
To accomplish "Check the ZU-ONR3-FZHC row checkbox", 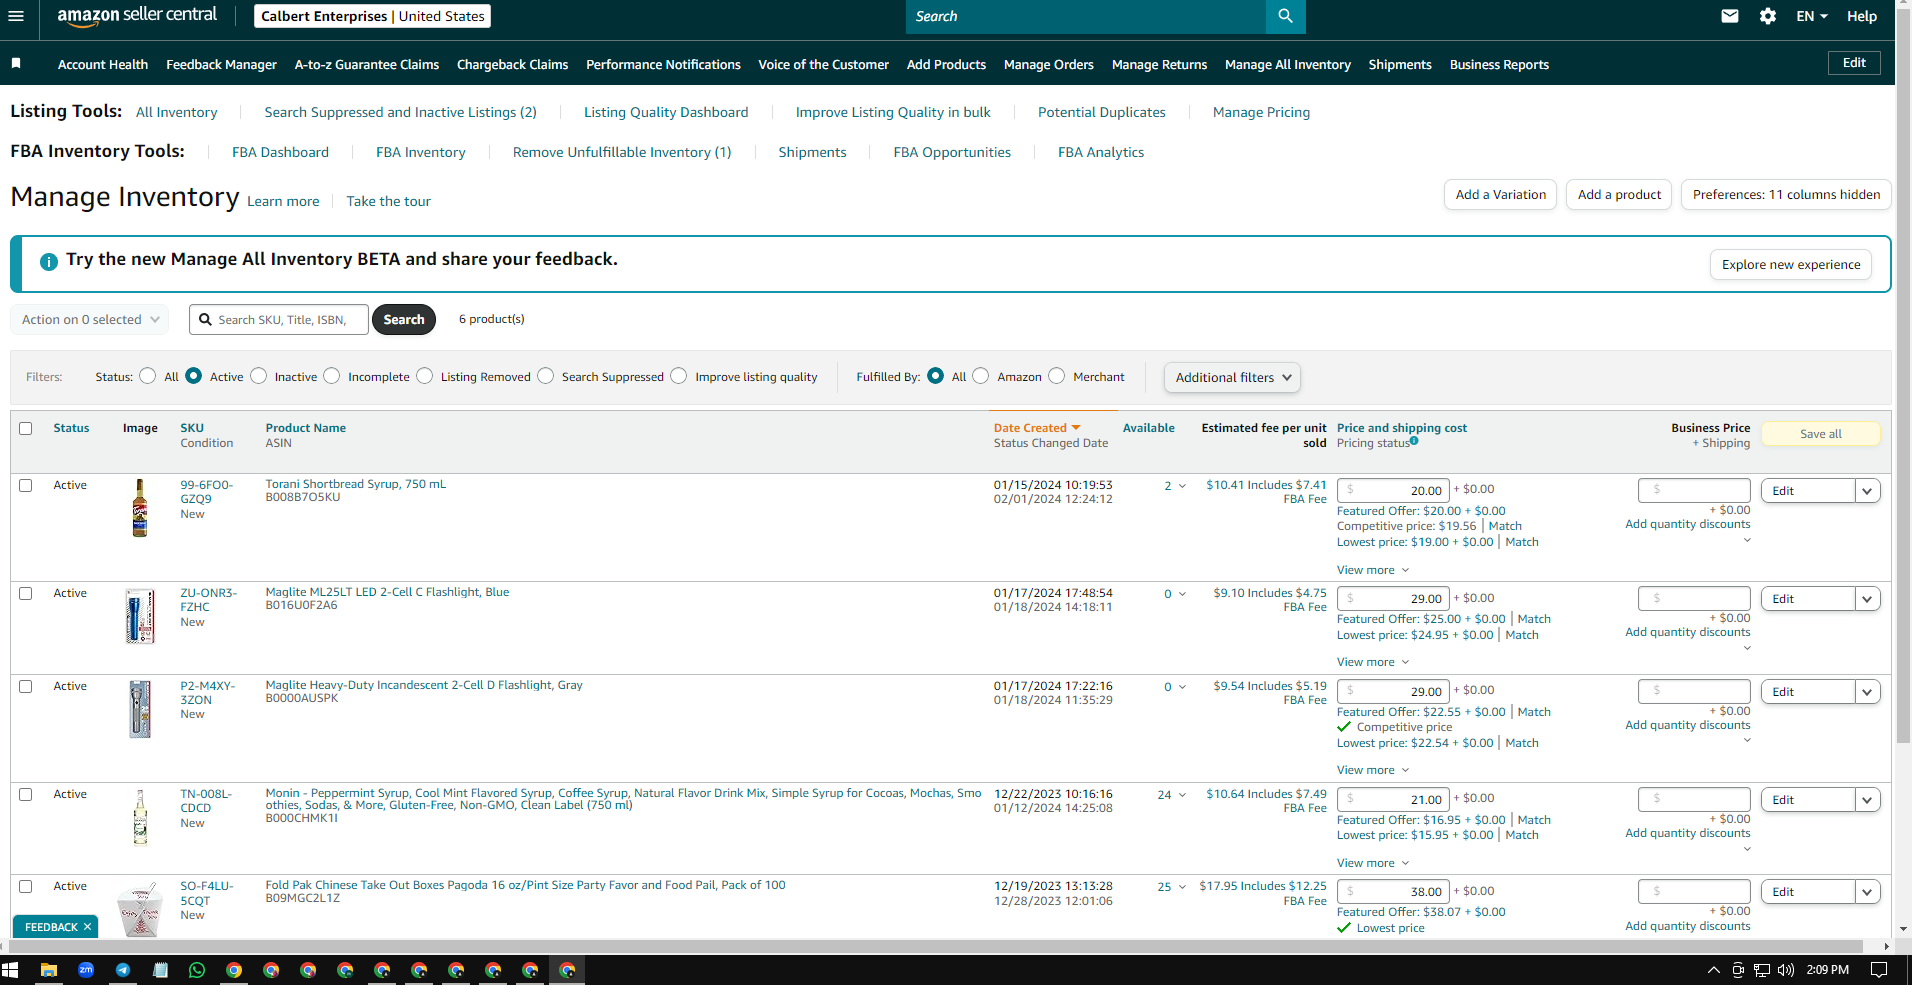I will click(x=26, y=593).
